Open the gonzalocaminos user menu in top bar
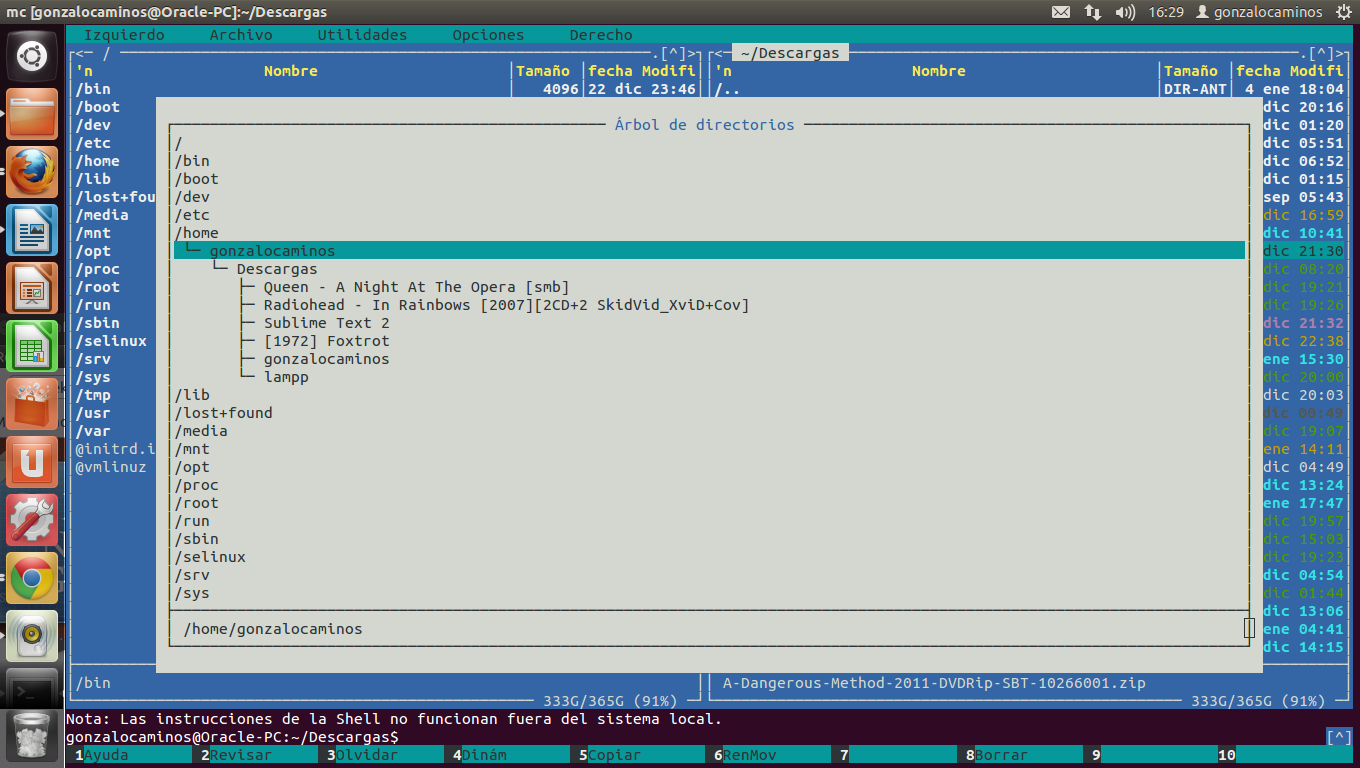Viewport: 1360px width, 768px height. (x=1259, y=12)
